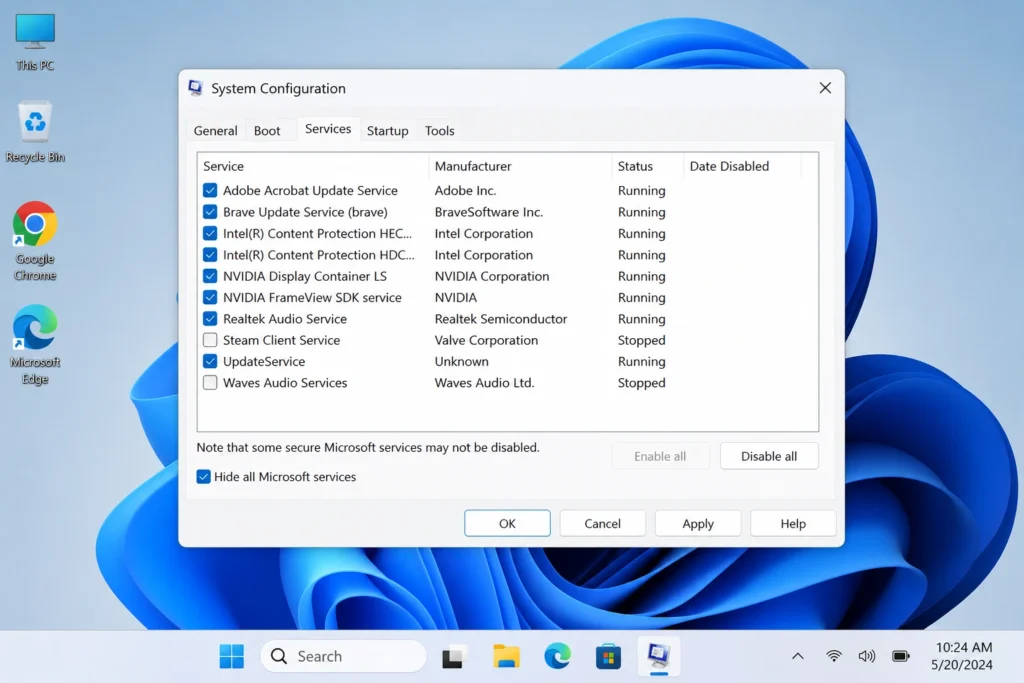Select the BraveSoftware Inc. cell
The image size is (1024, 683).
click(488, 212)
